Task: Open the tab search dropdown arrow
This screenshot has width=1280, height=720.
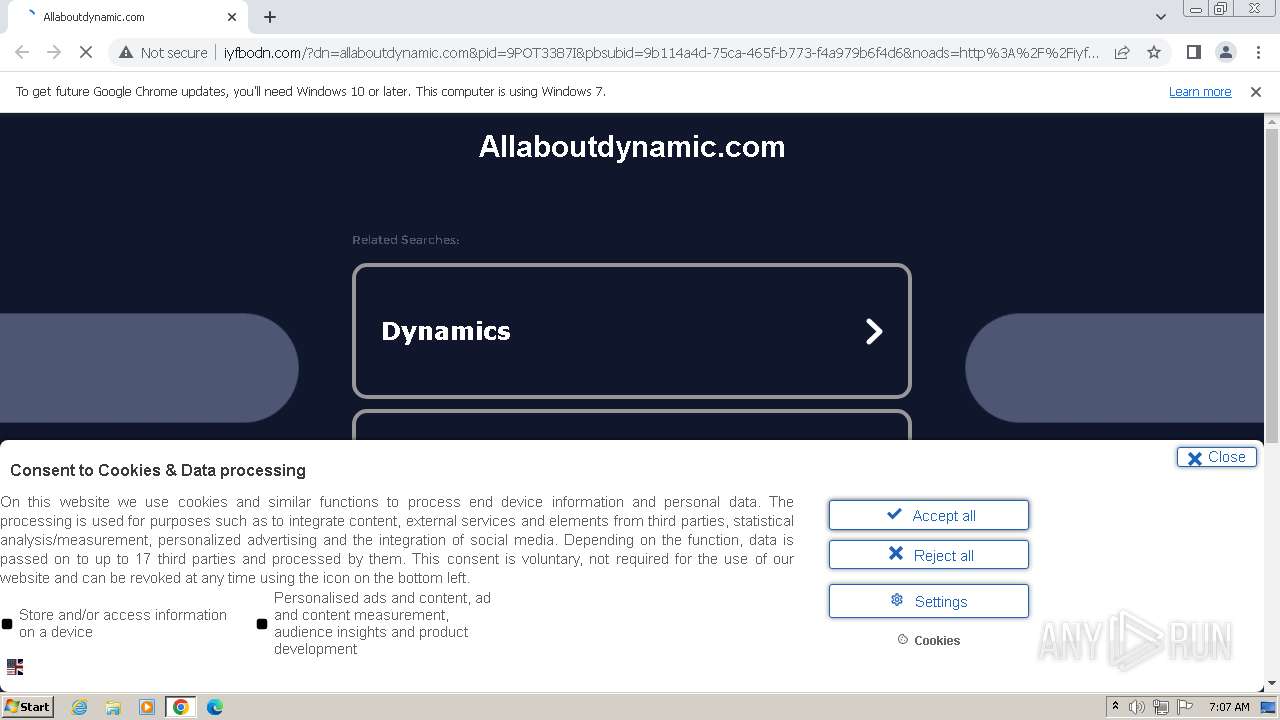Action: point(1160,17)
